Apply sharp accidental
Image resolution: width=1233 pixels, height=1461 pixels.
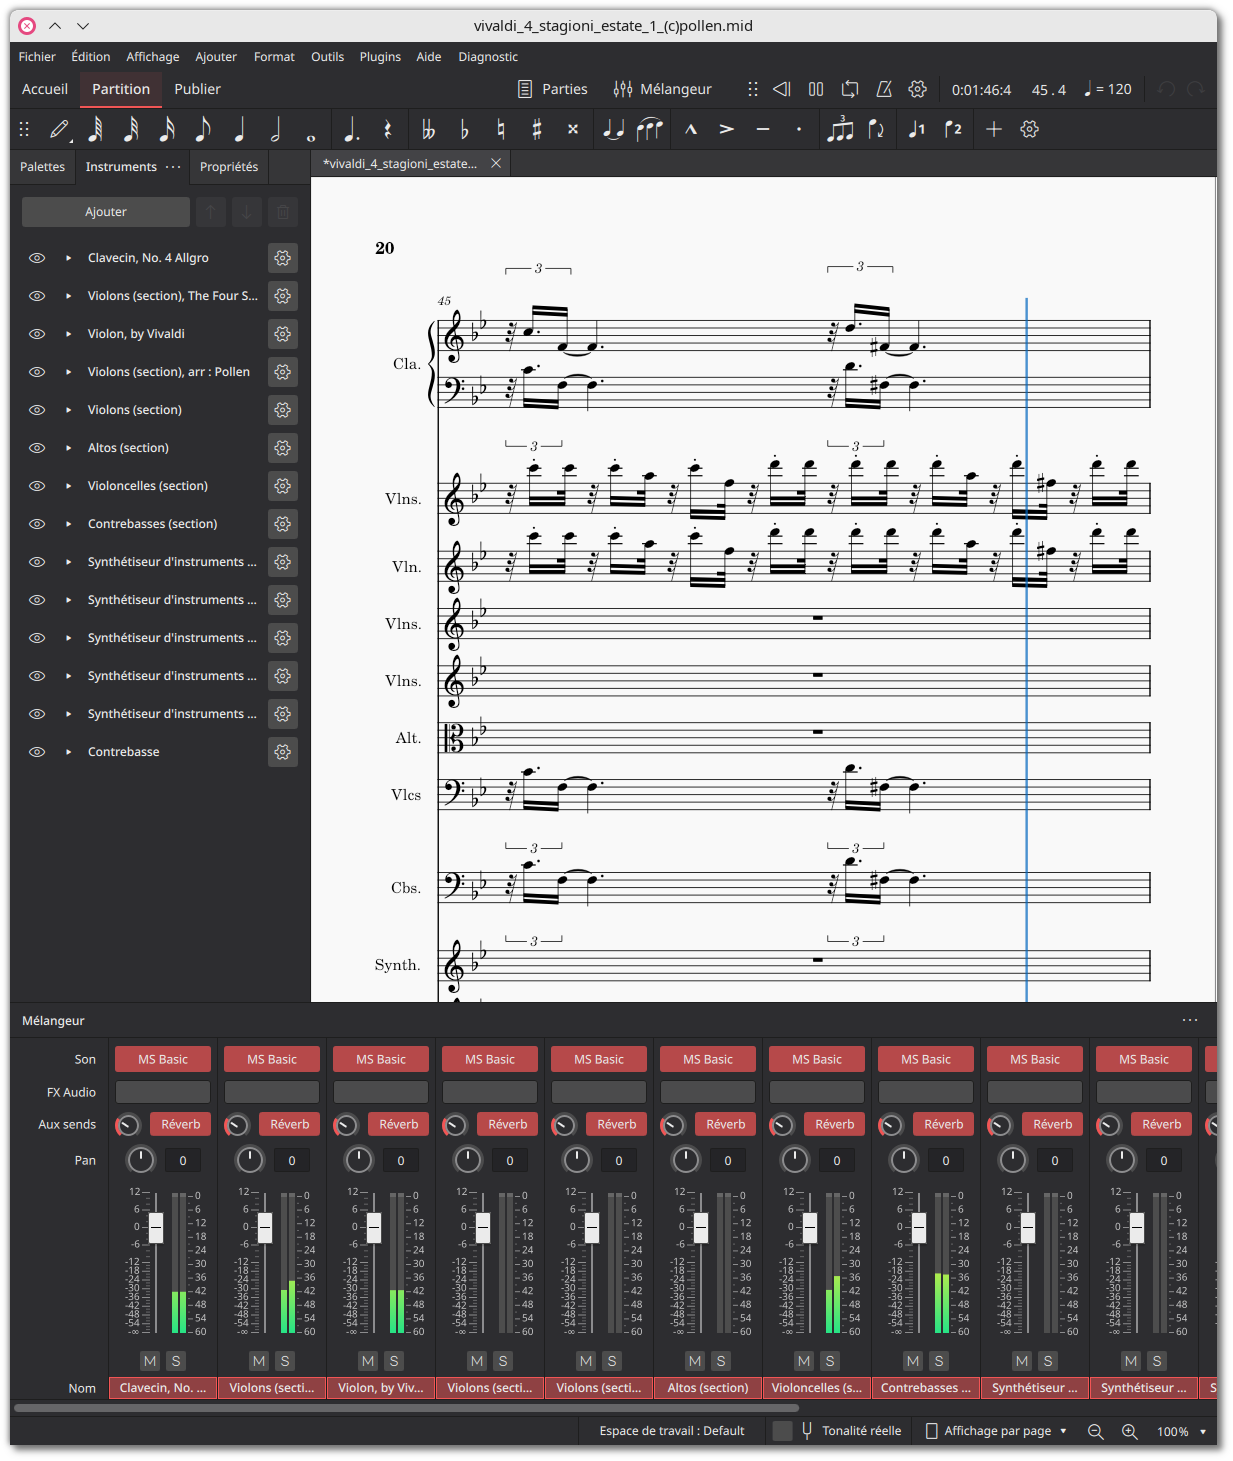click(536, 129)
